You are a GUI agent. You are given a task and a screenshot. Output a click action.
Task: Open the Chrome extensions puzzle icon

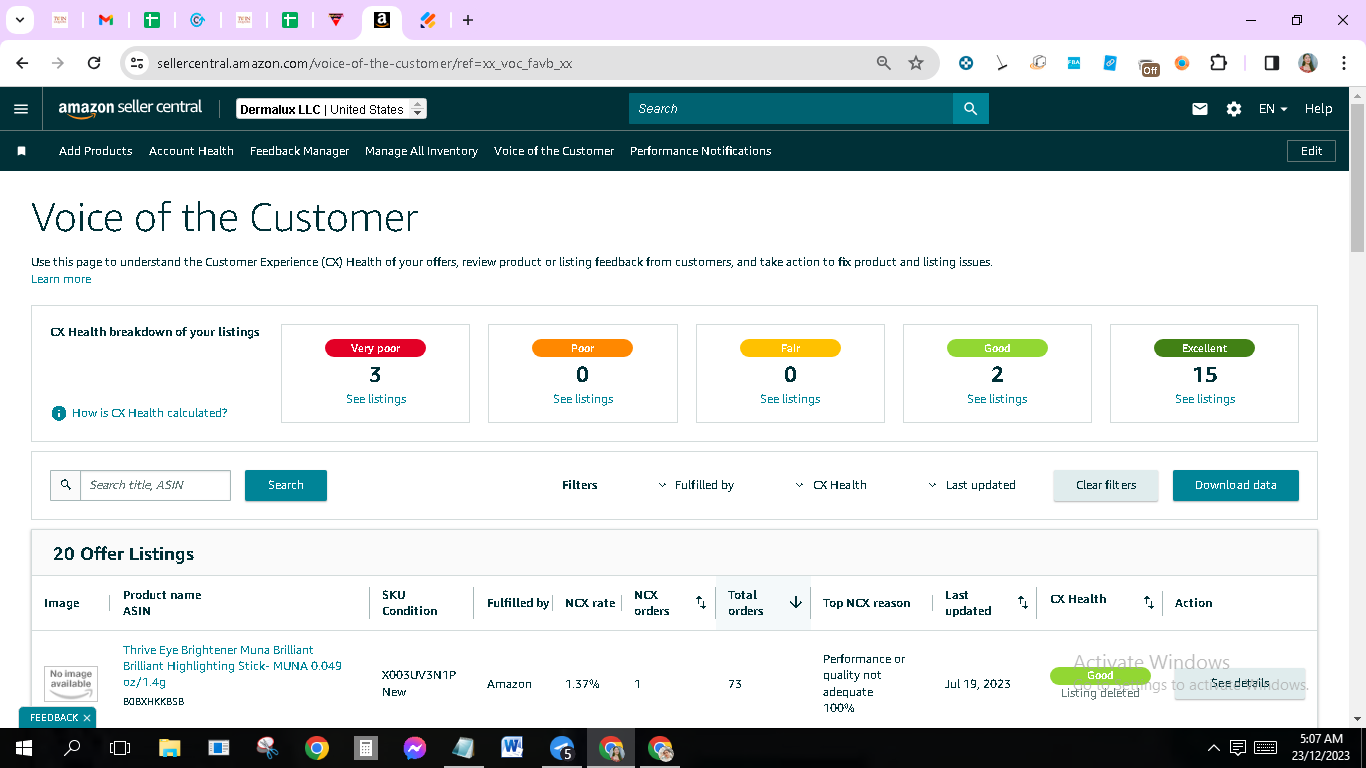1218,63
